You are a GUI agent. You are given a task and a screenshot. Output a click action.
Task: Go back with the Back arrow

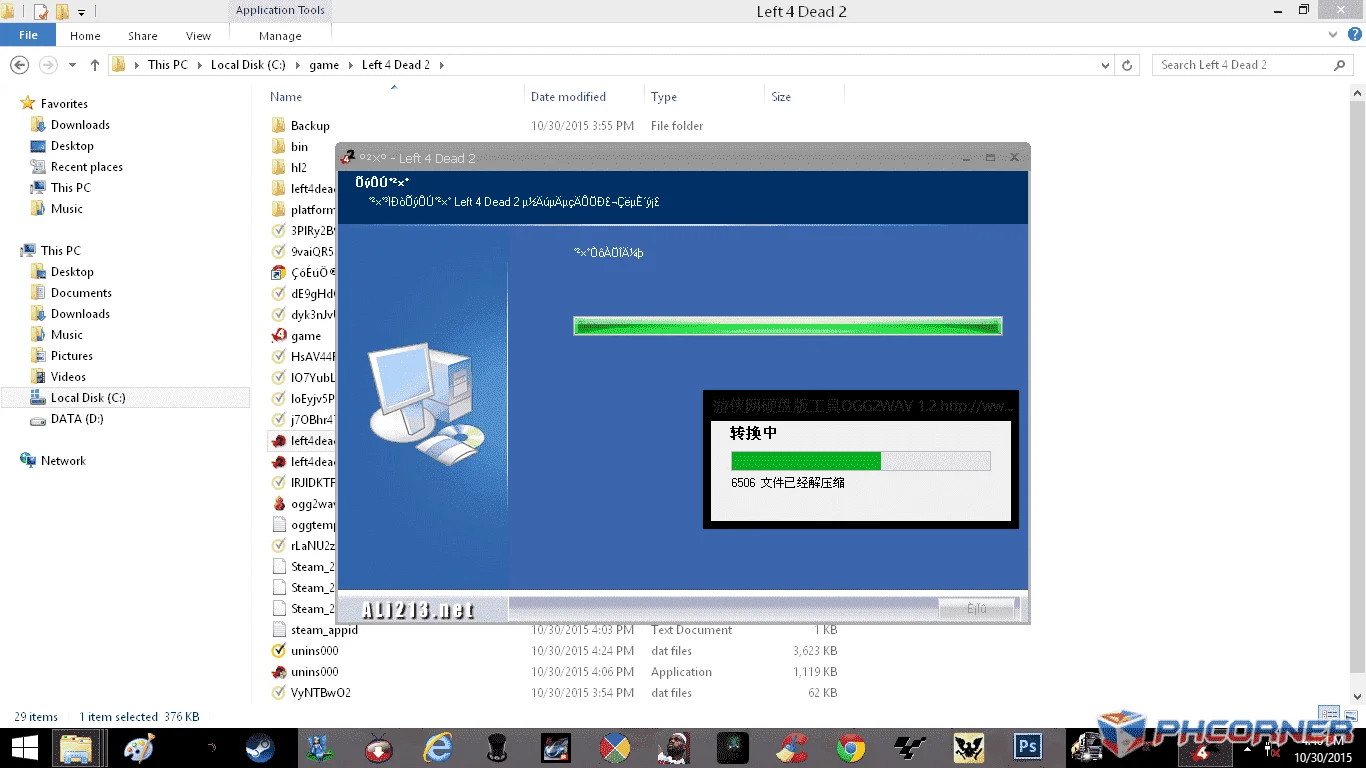pos(19,65)
